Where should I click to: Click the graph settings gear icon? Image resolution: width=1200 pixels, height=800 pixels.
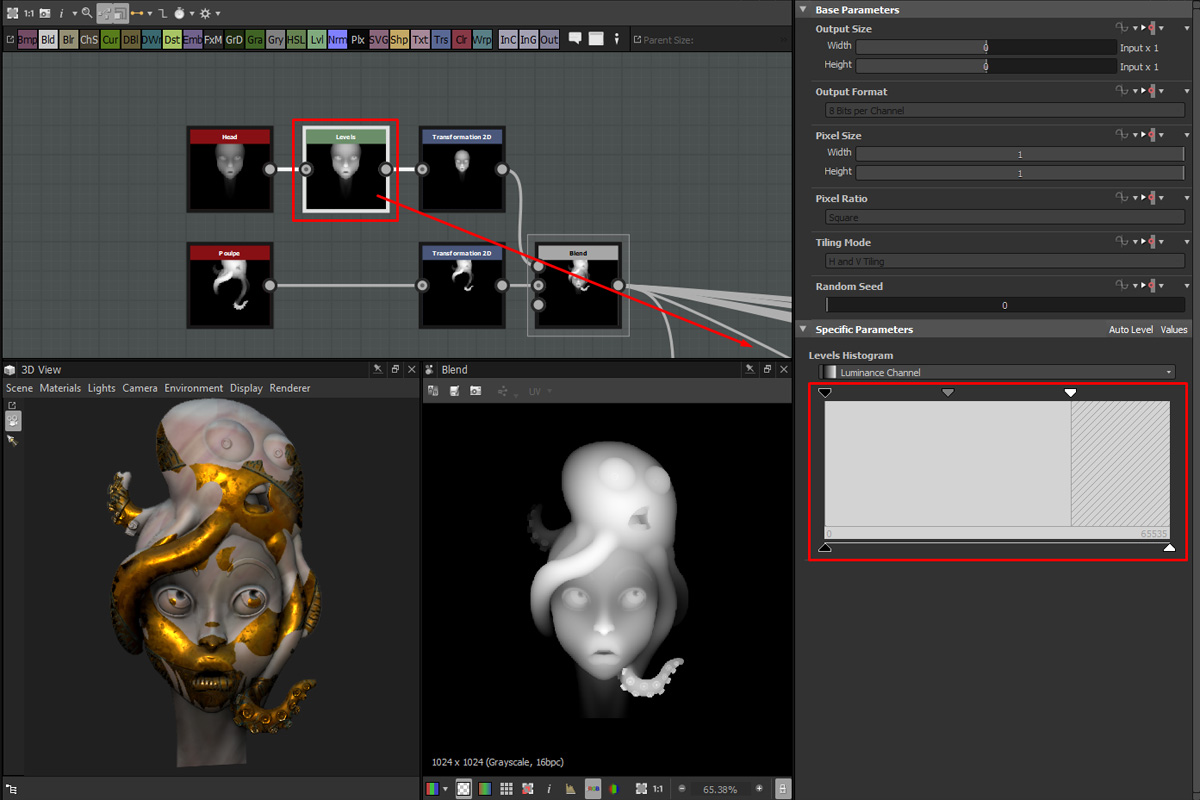pyautogui.click(x=205, y=13)
